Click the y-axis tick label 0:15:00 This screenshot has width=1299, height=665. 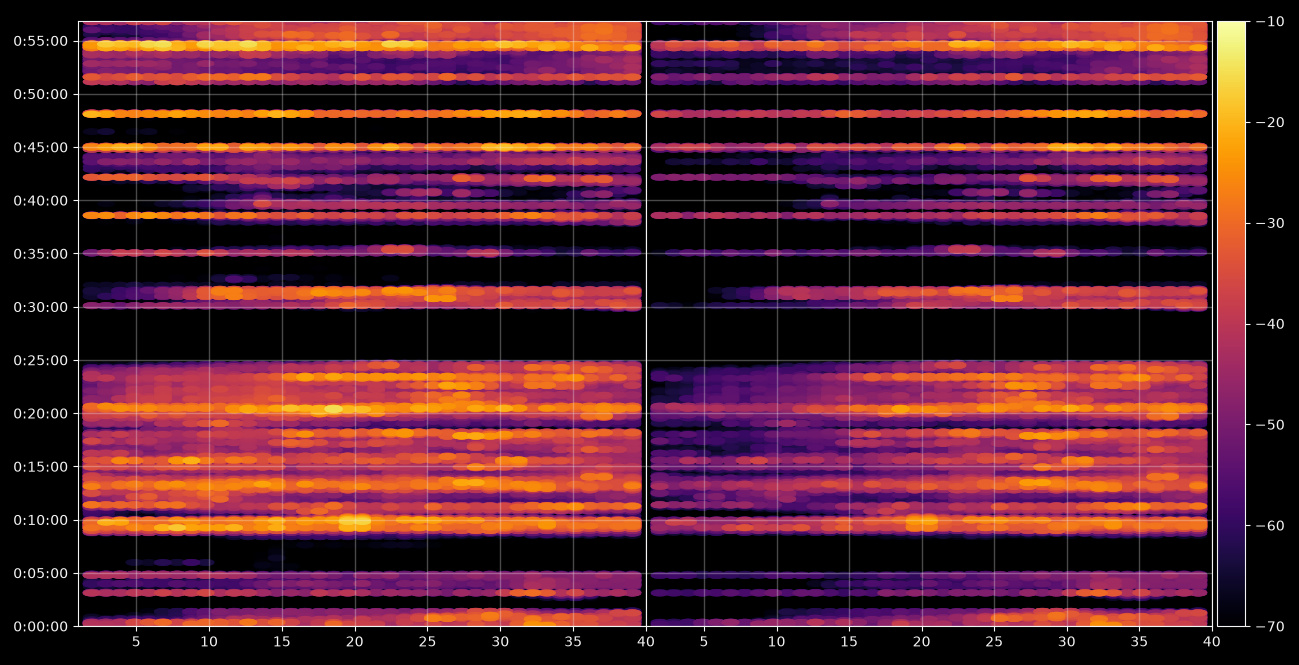pos(40,467)
